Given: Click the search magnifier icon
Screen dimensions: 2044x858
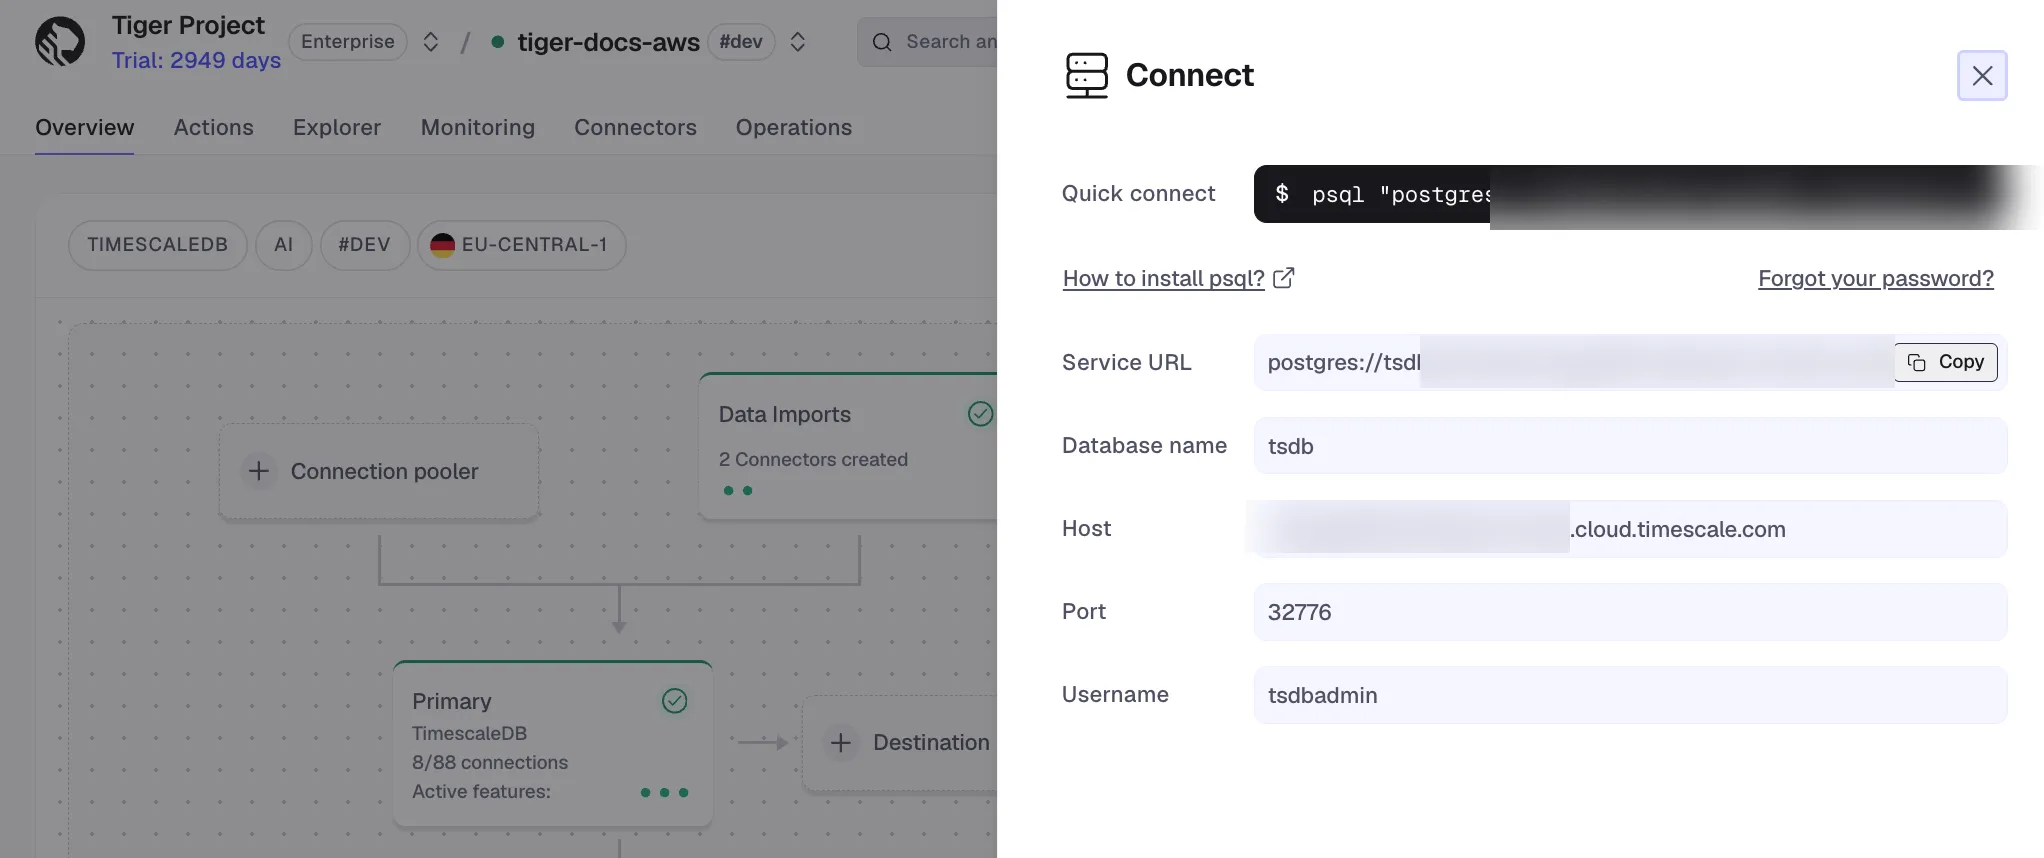Looking at the screenshot, I should pyautogui.click(x=882, y=42).
